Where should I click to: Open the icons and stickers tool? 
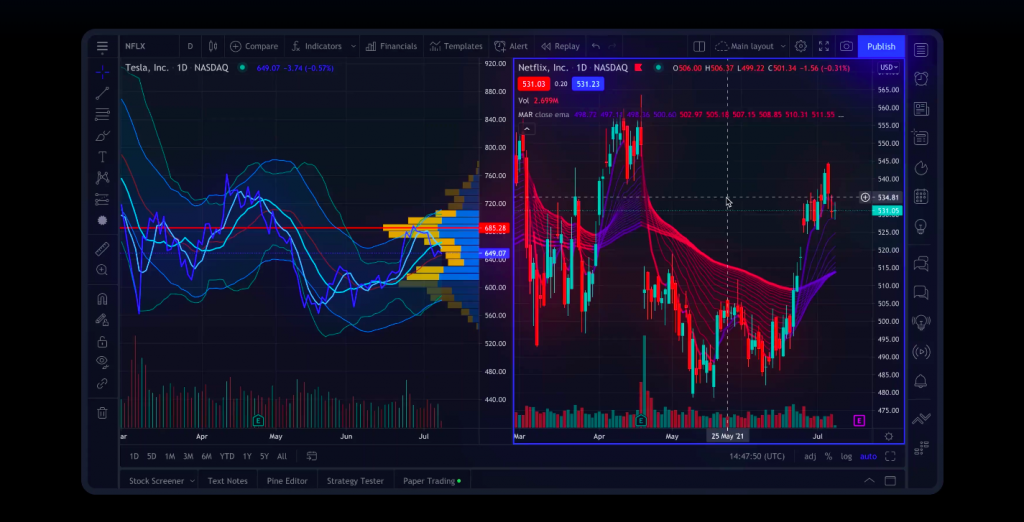coord(102,220)
